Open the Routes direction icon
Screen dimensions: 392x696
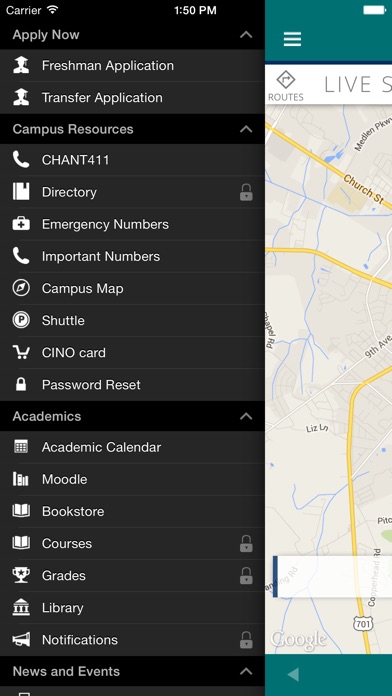click(286, 80)
